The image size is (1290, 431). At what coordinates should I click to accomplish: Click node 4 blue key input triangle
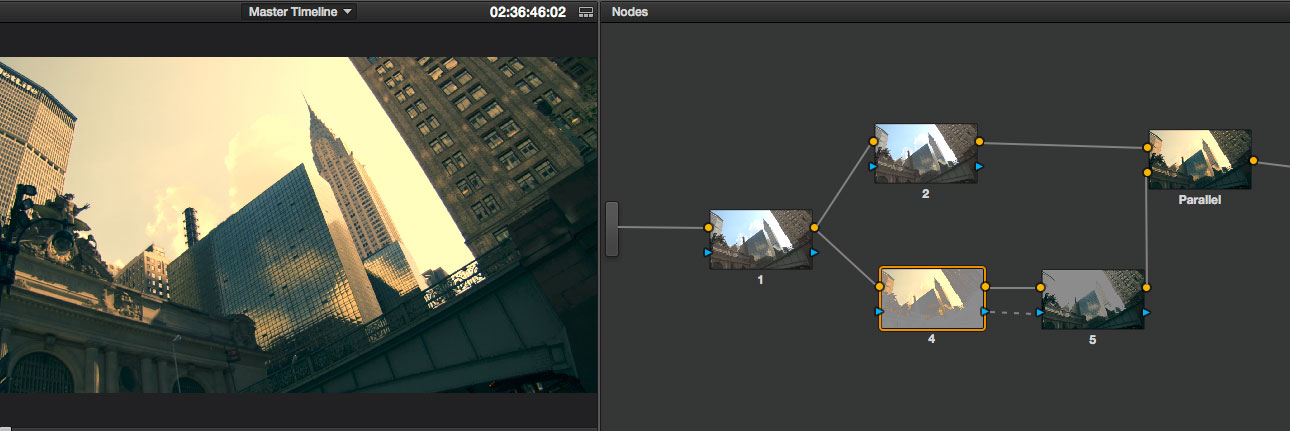click(x=879, y=312)
